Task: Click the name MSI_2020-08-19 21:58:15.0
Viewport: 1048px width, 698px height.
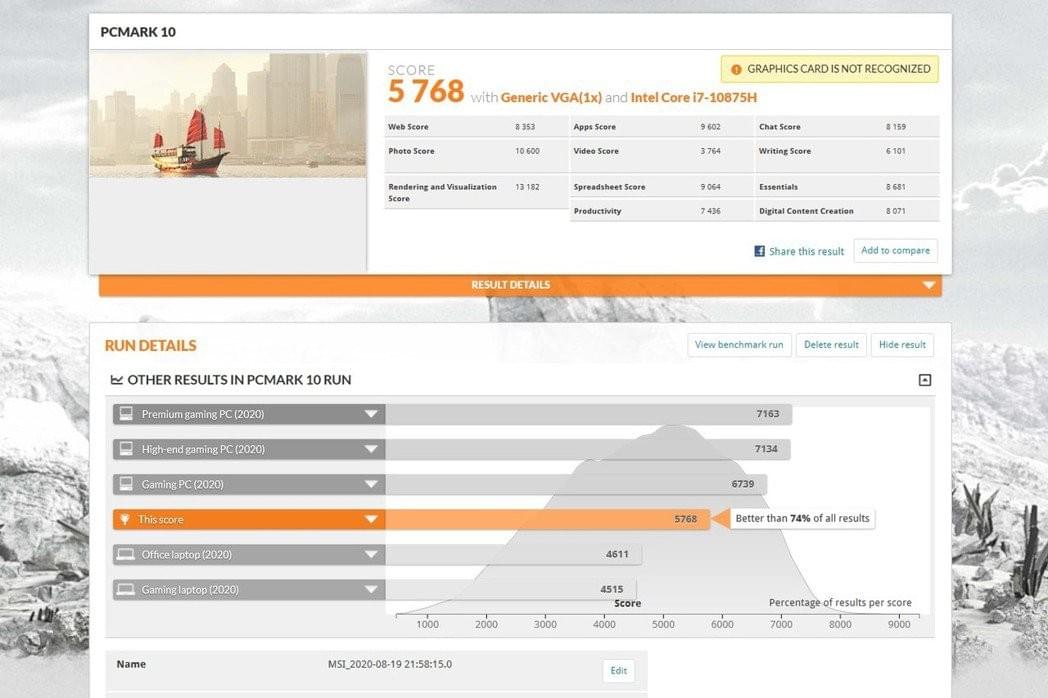Action: [390, 664]
